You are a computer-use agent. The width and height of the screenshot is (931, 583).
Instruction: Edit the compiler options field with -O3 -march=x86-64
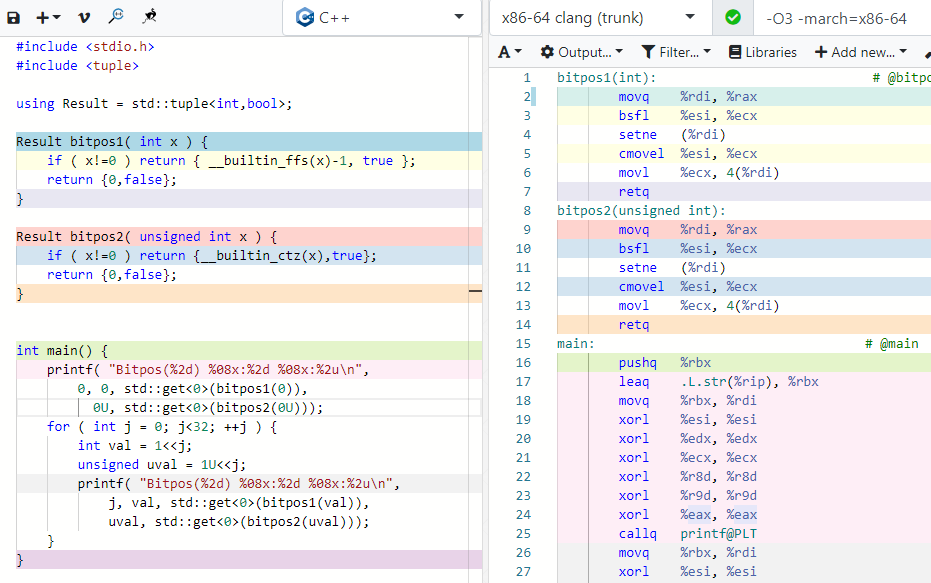click(842, 18)
